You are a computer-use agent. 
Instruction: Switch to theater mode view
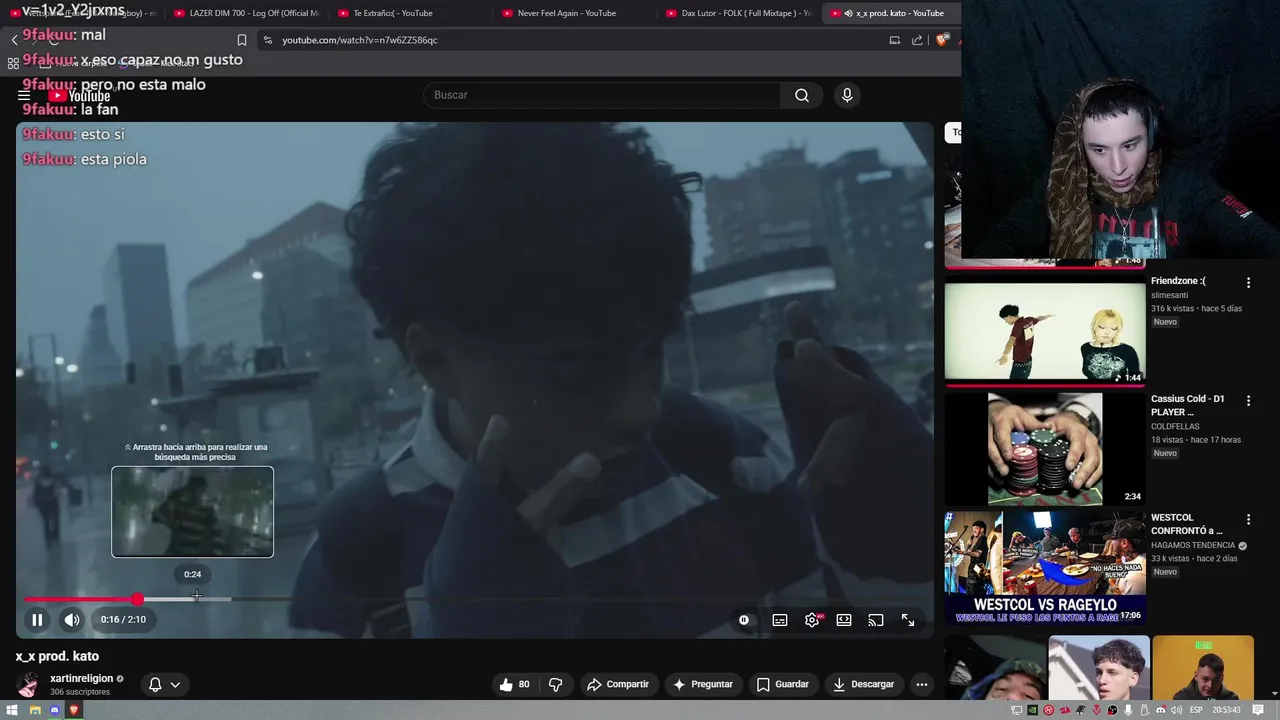844,620
